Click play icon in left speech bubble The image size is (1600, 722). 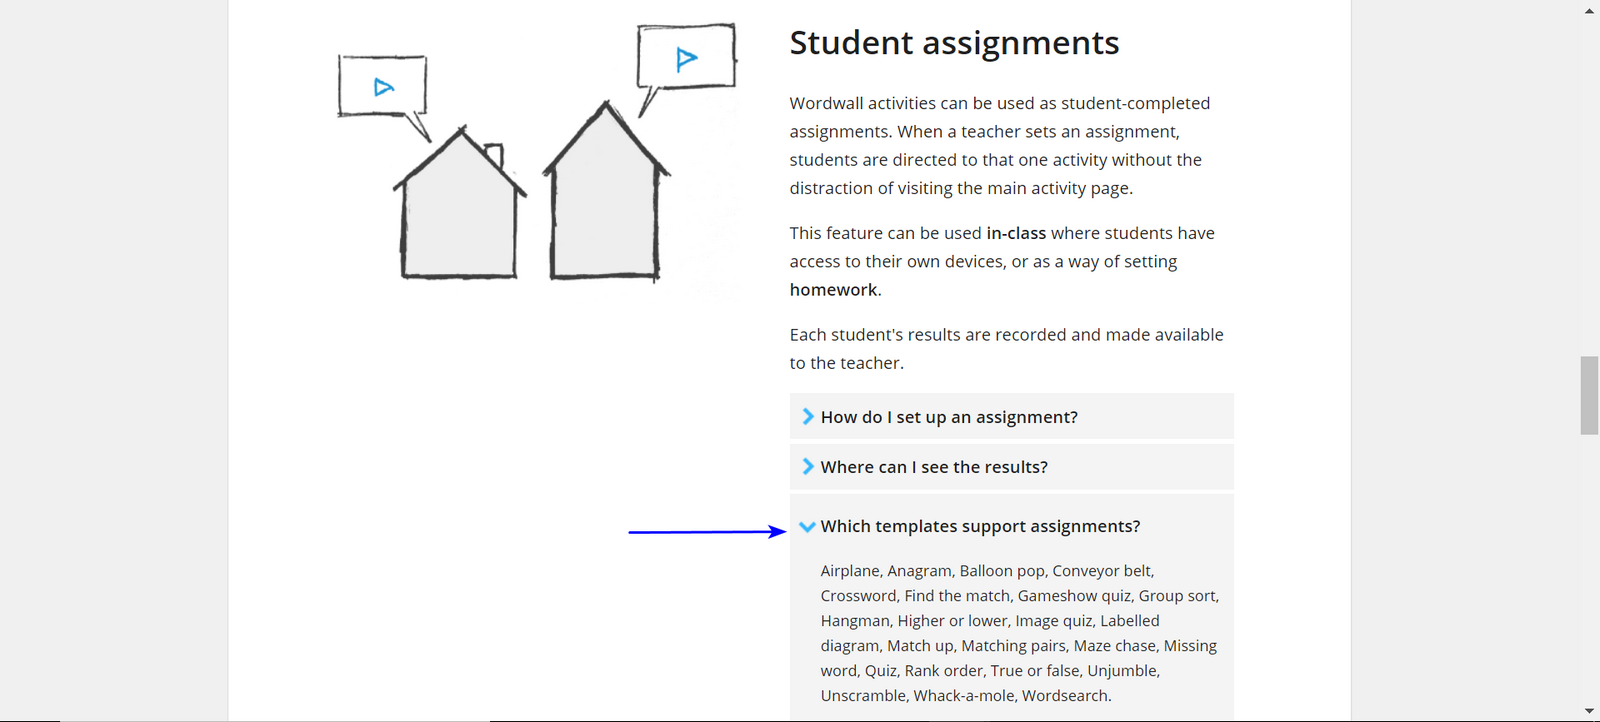pos(383,87)
